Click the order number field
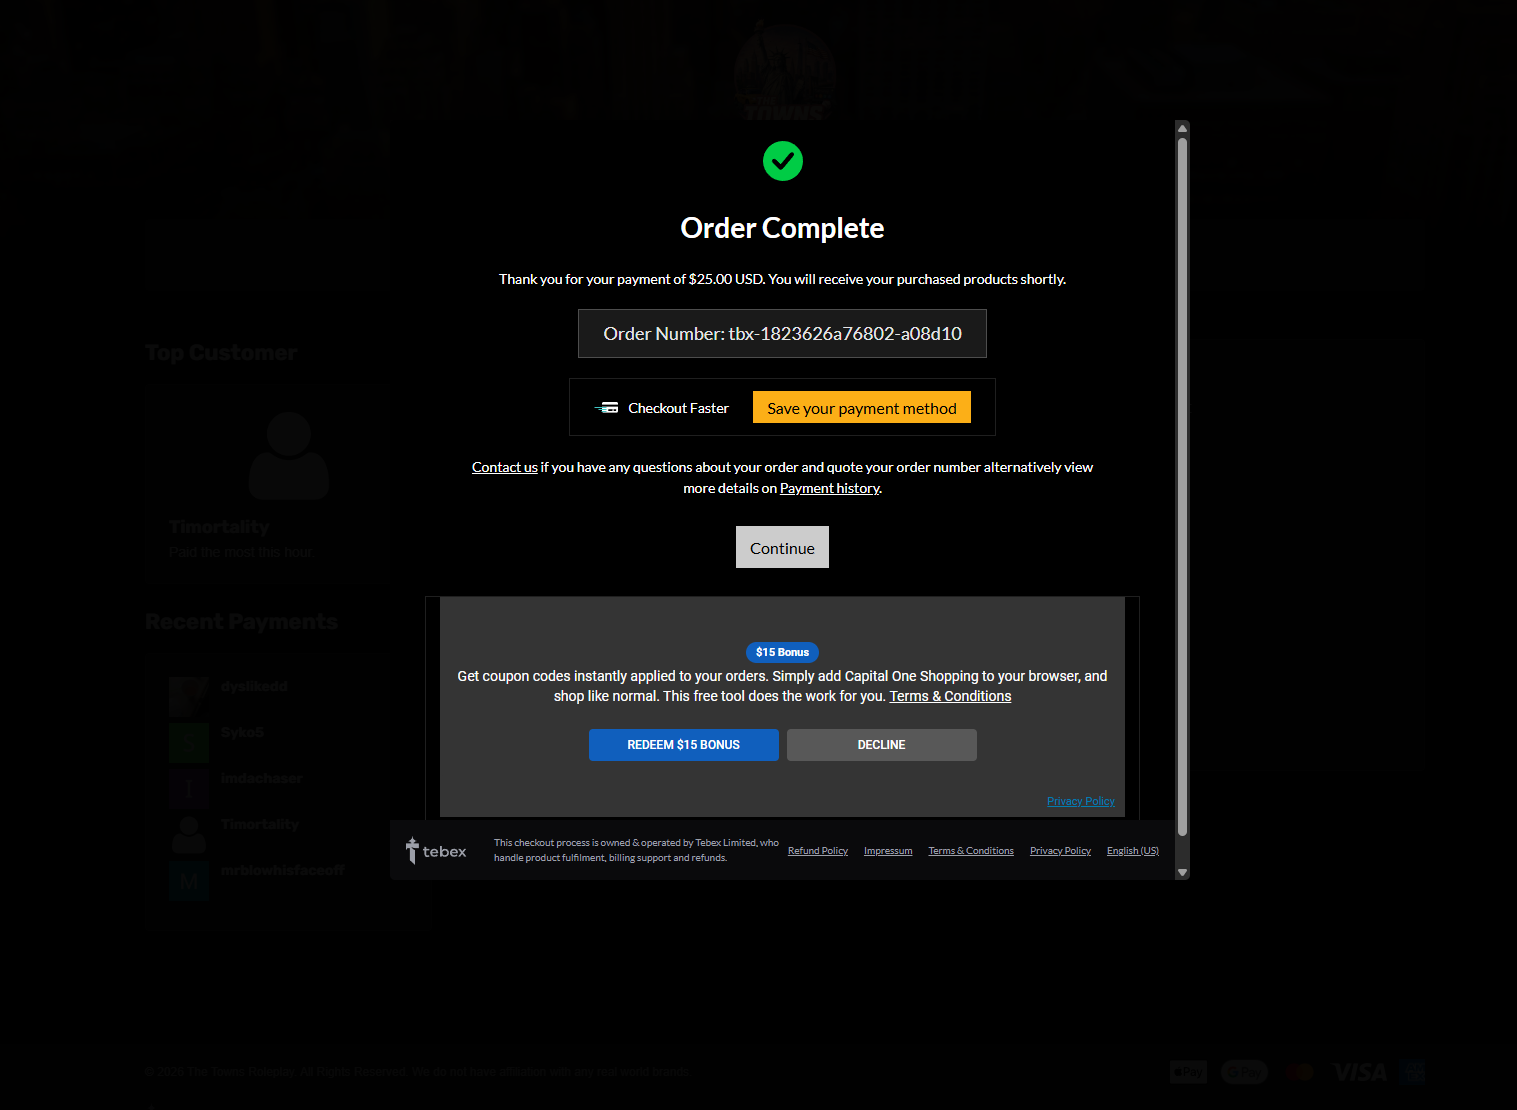The height and width of the screenshot is (1110, 1517). click(782, 333)
